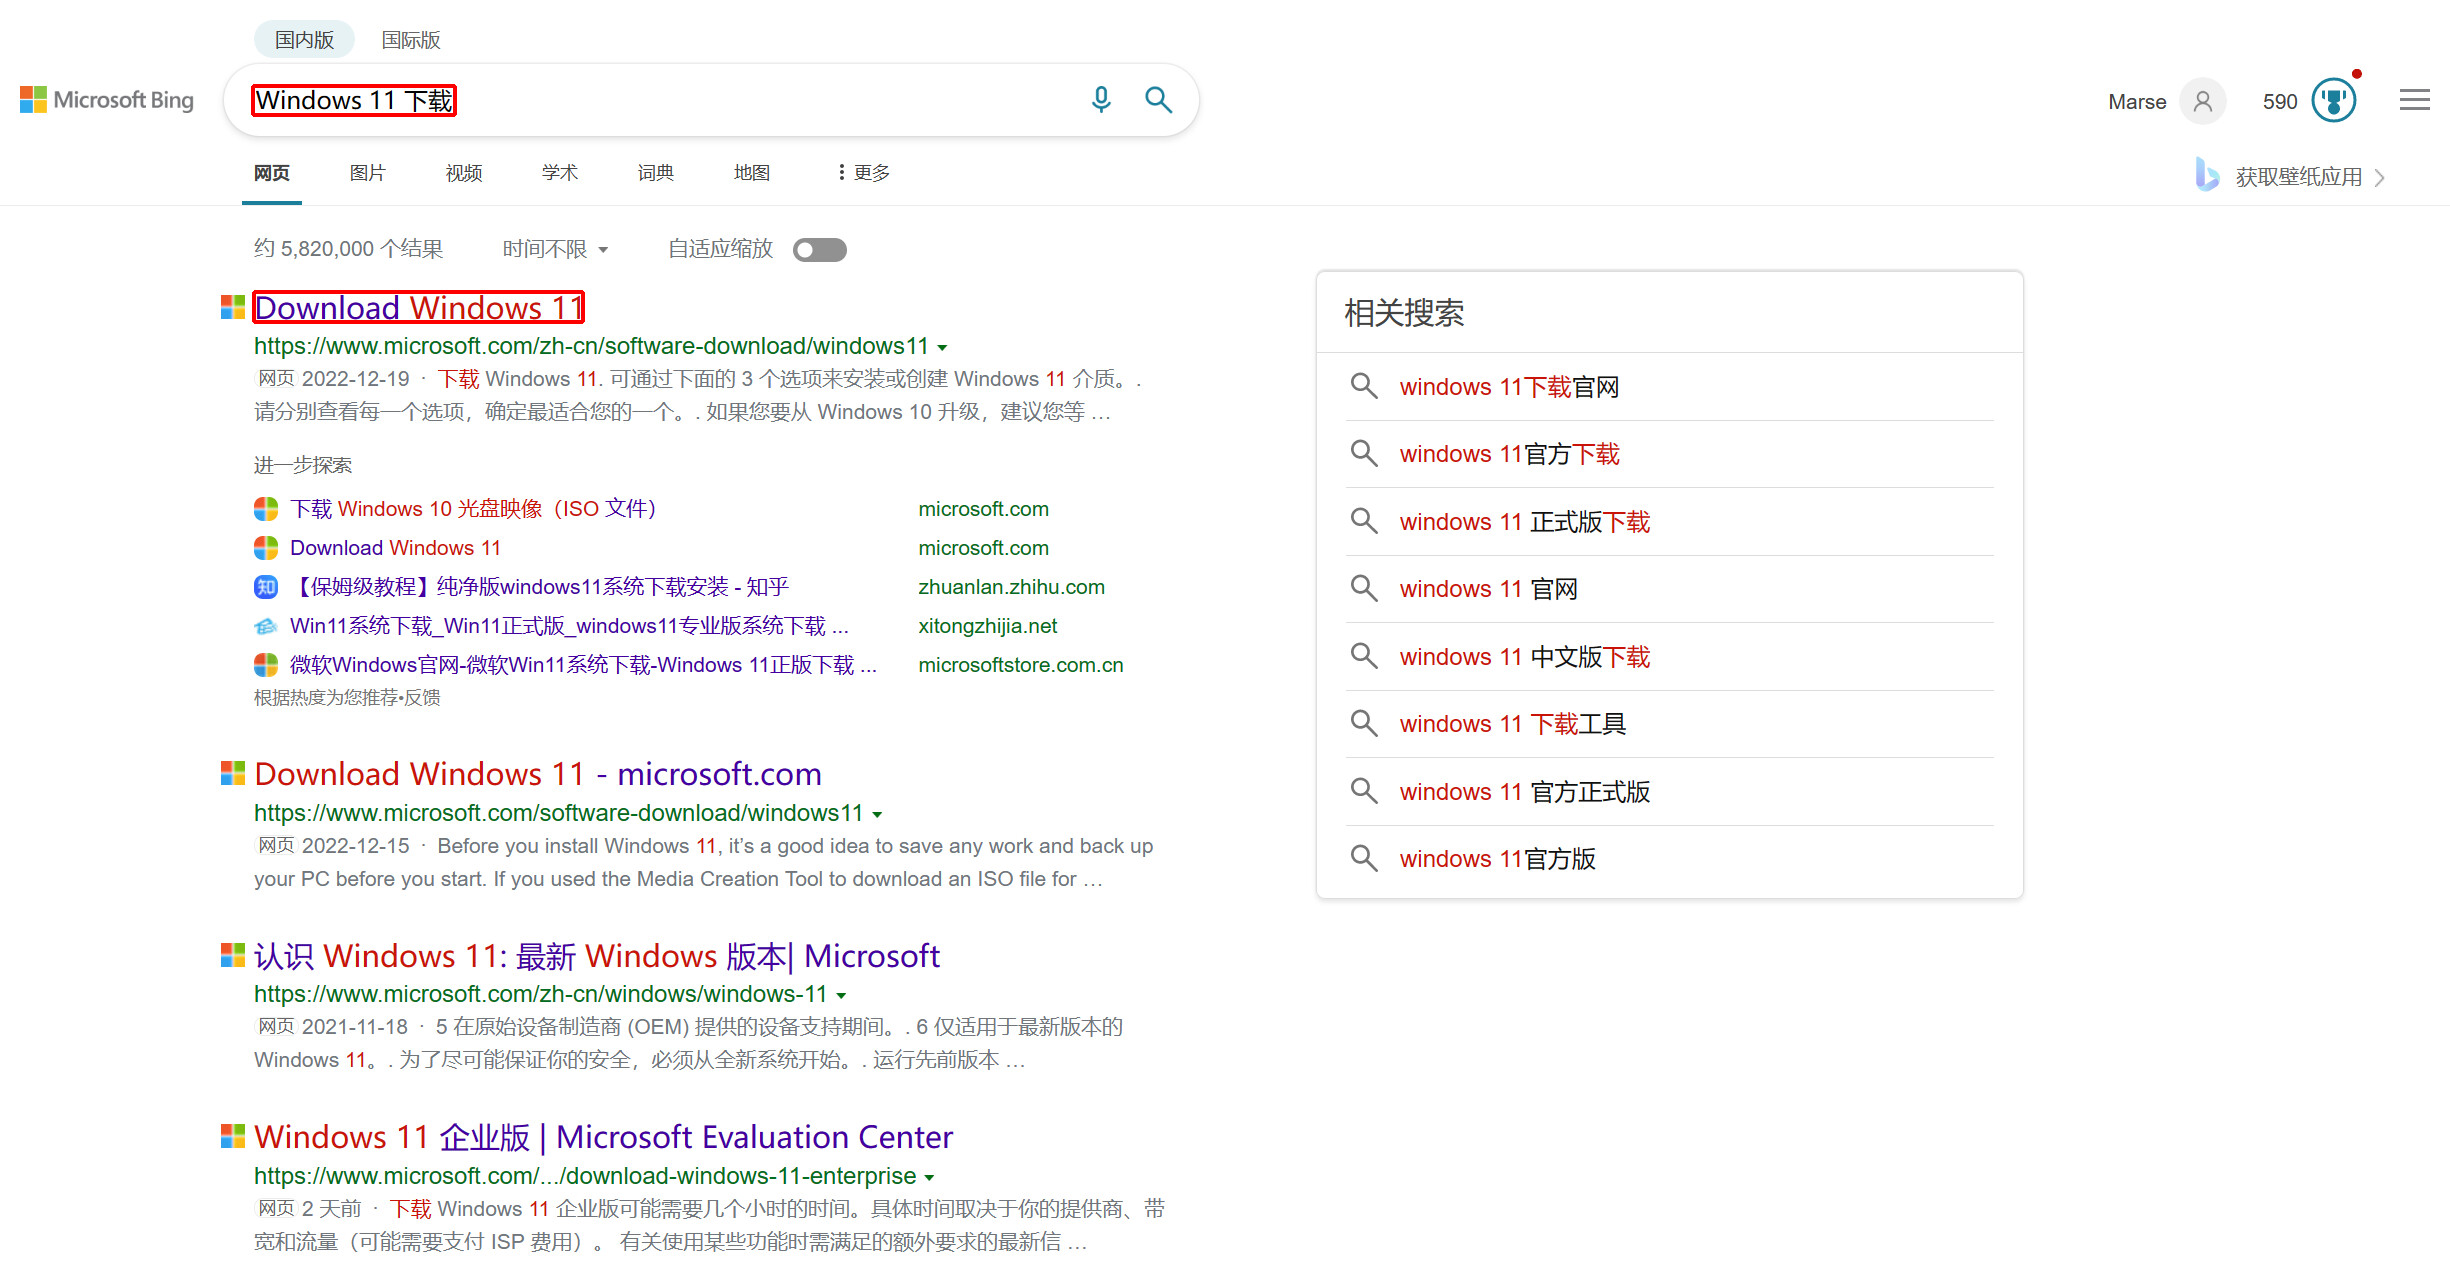This screenshot has width=2450, height=1272.
Task: Click the microphone voice search icon
Action: (1101, 100)
